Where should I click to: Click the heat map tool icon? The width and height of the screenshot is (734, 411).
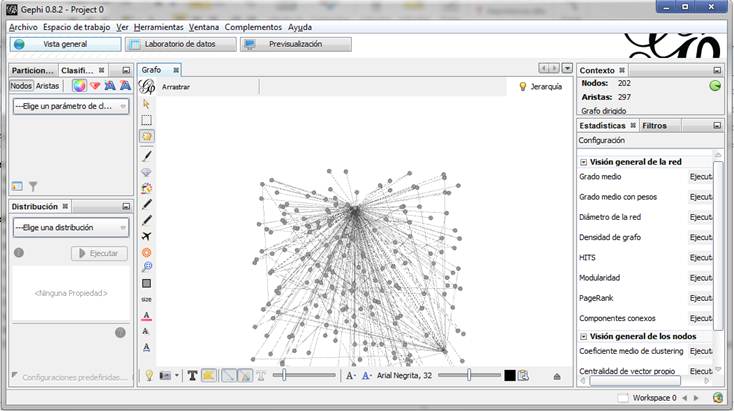click(146, 252)
